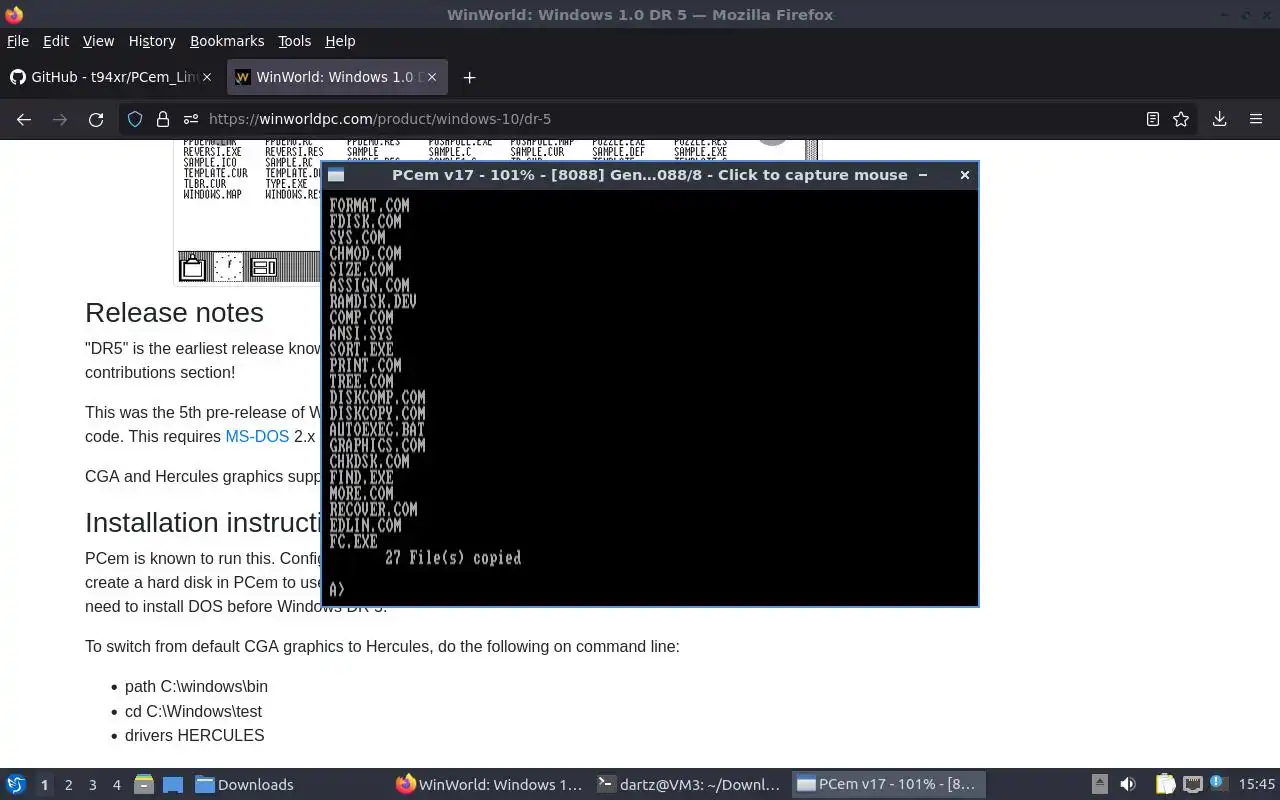The width and height of the screenshot is (1280, 800).
Task: Open the clipboard manager tray icon
Action: pyautogui.click(x=1165, y=785)
